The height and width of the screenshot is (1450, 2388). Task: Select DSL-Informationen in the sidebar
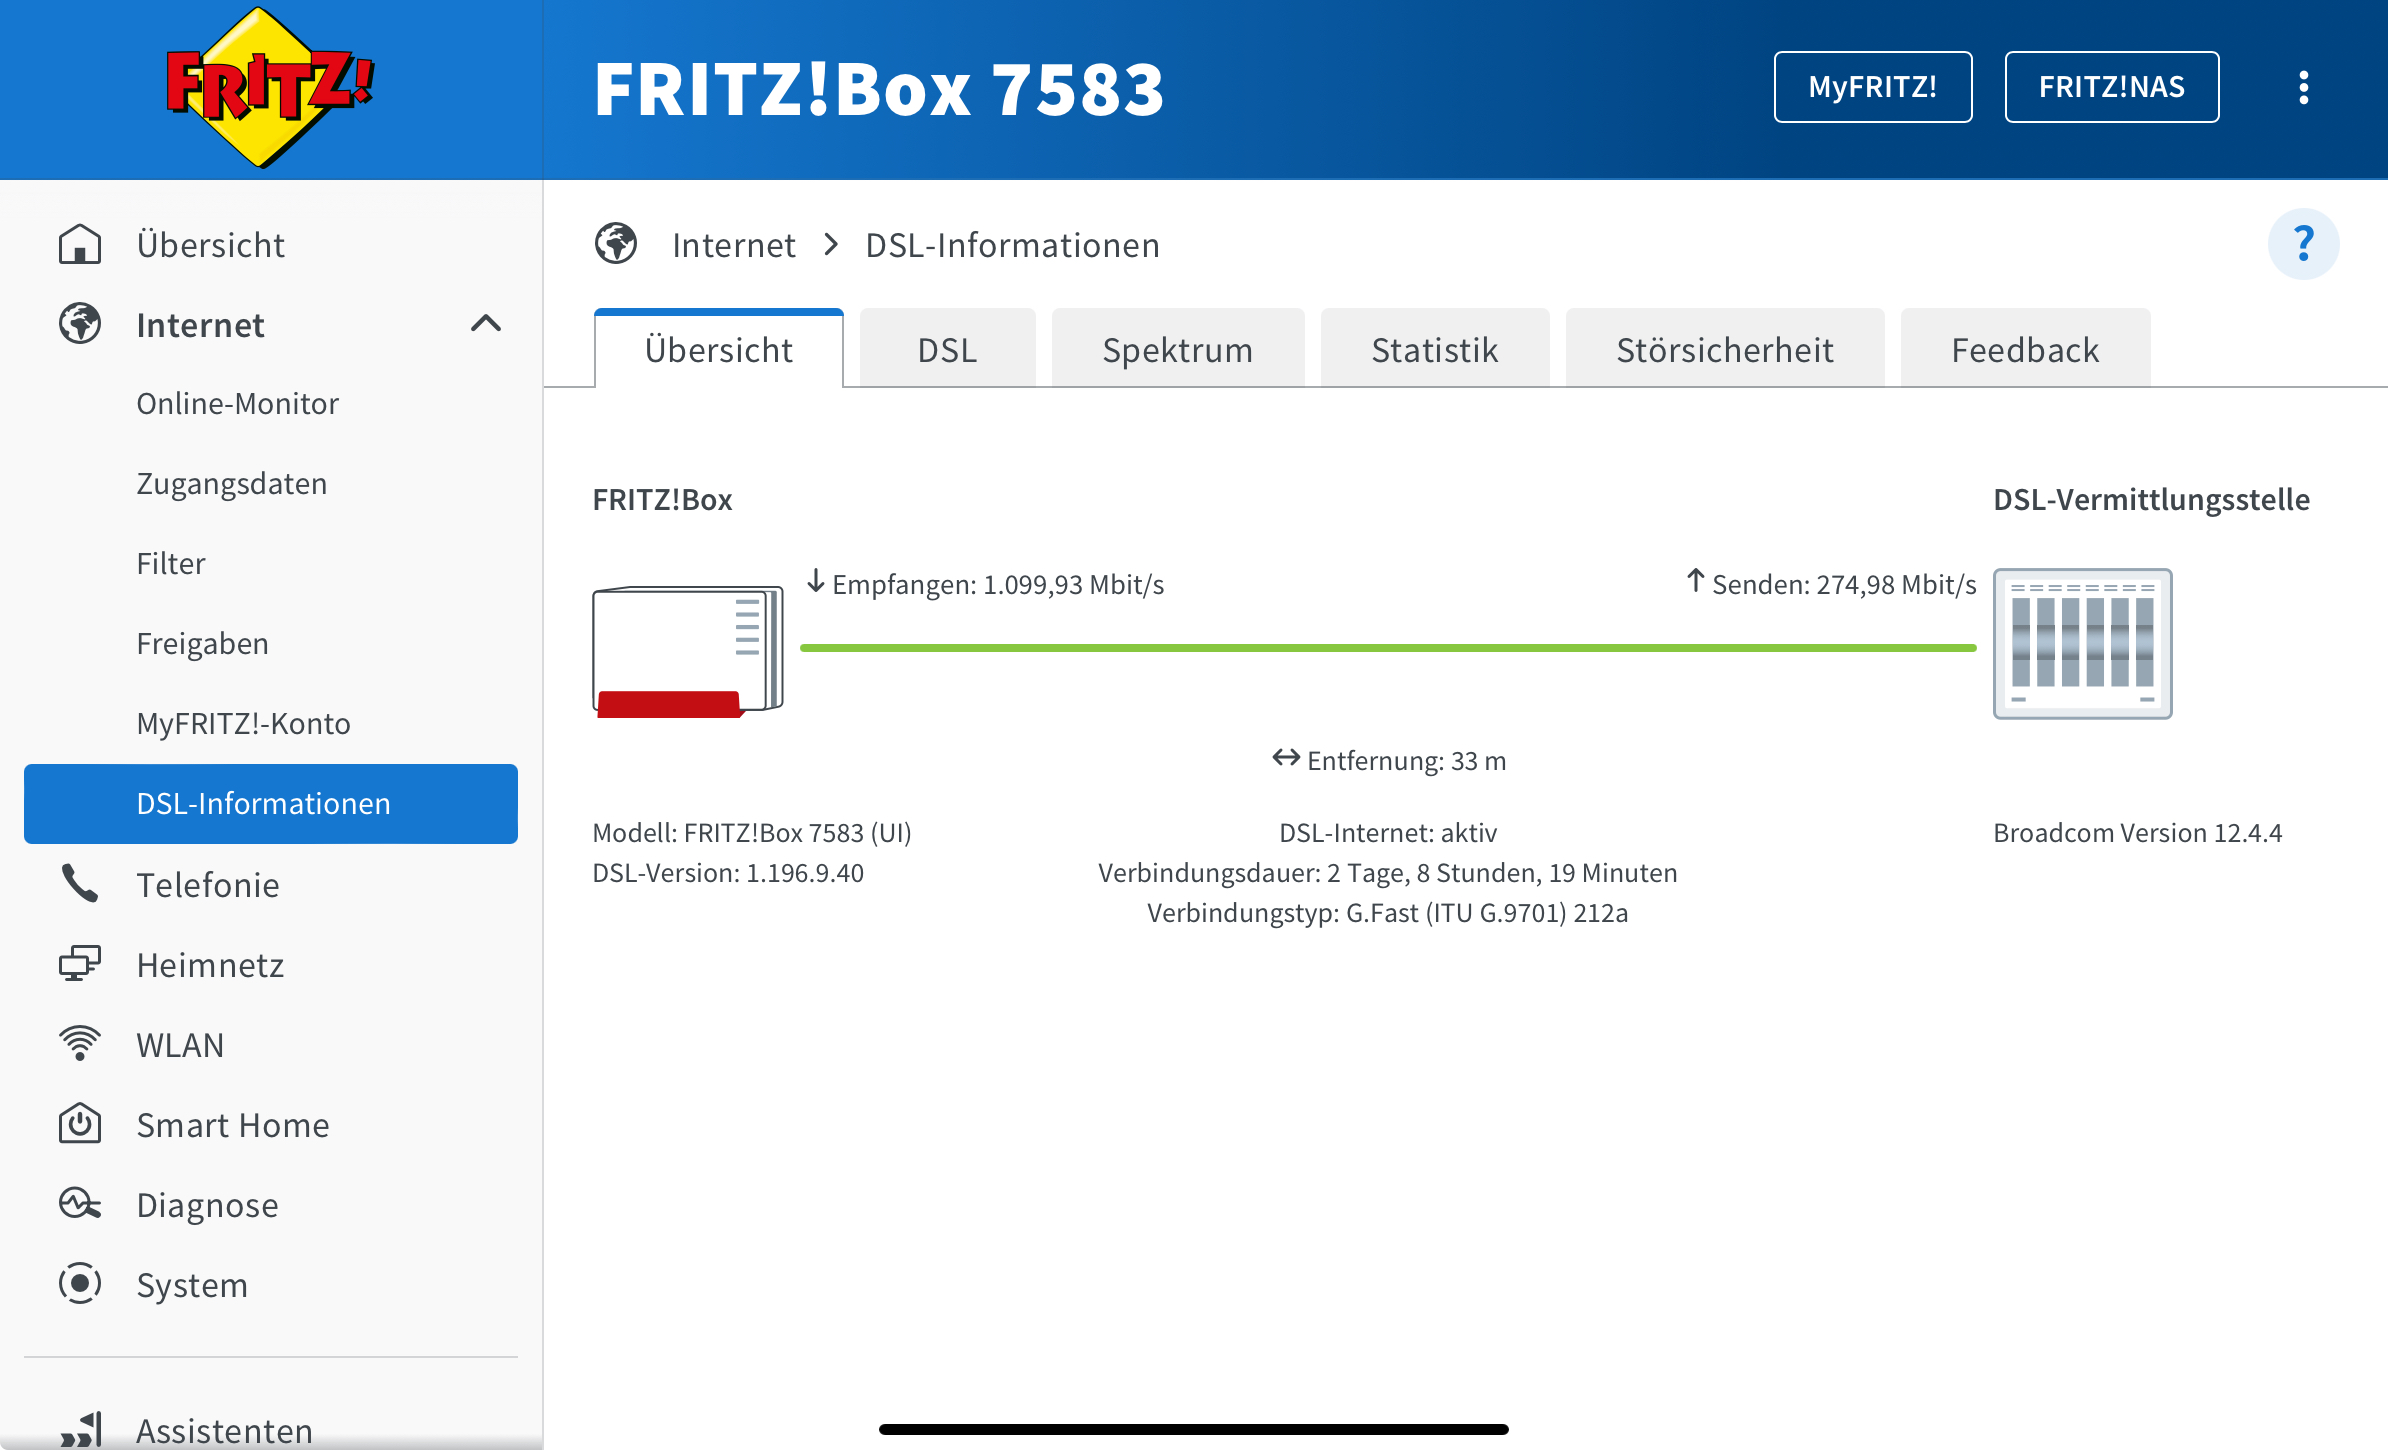pyautogui.click(x=271, y=804)
